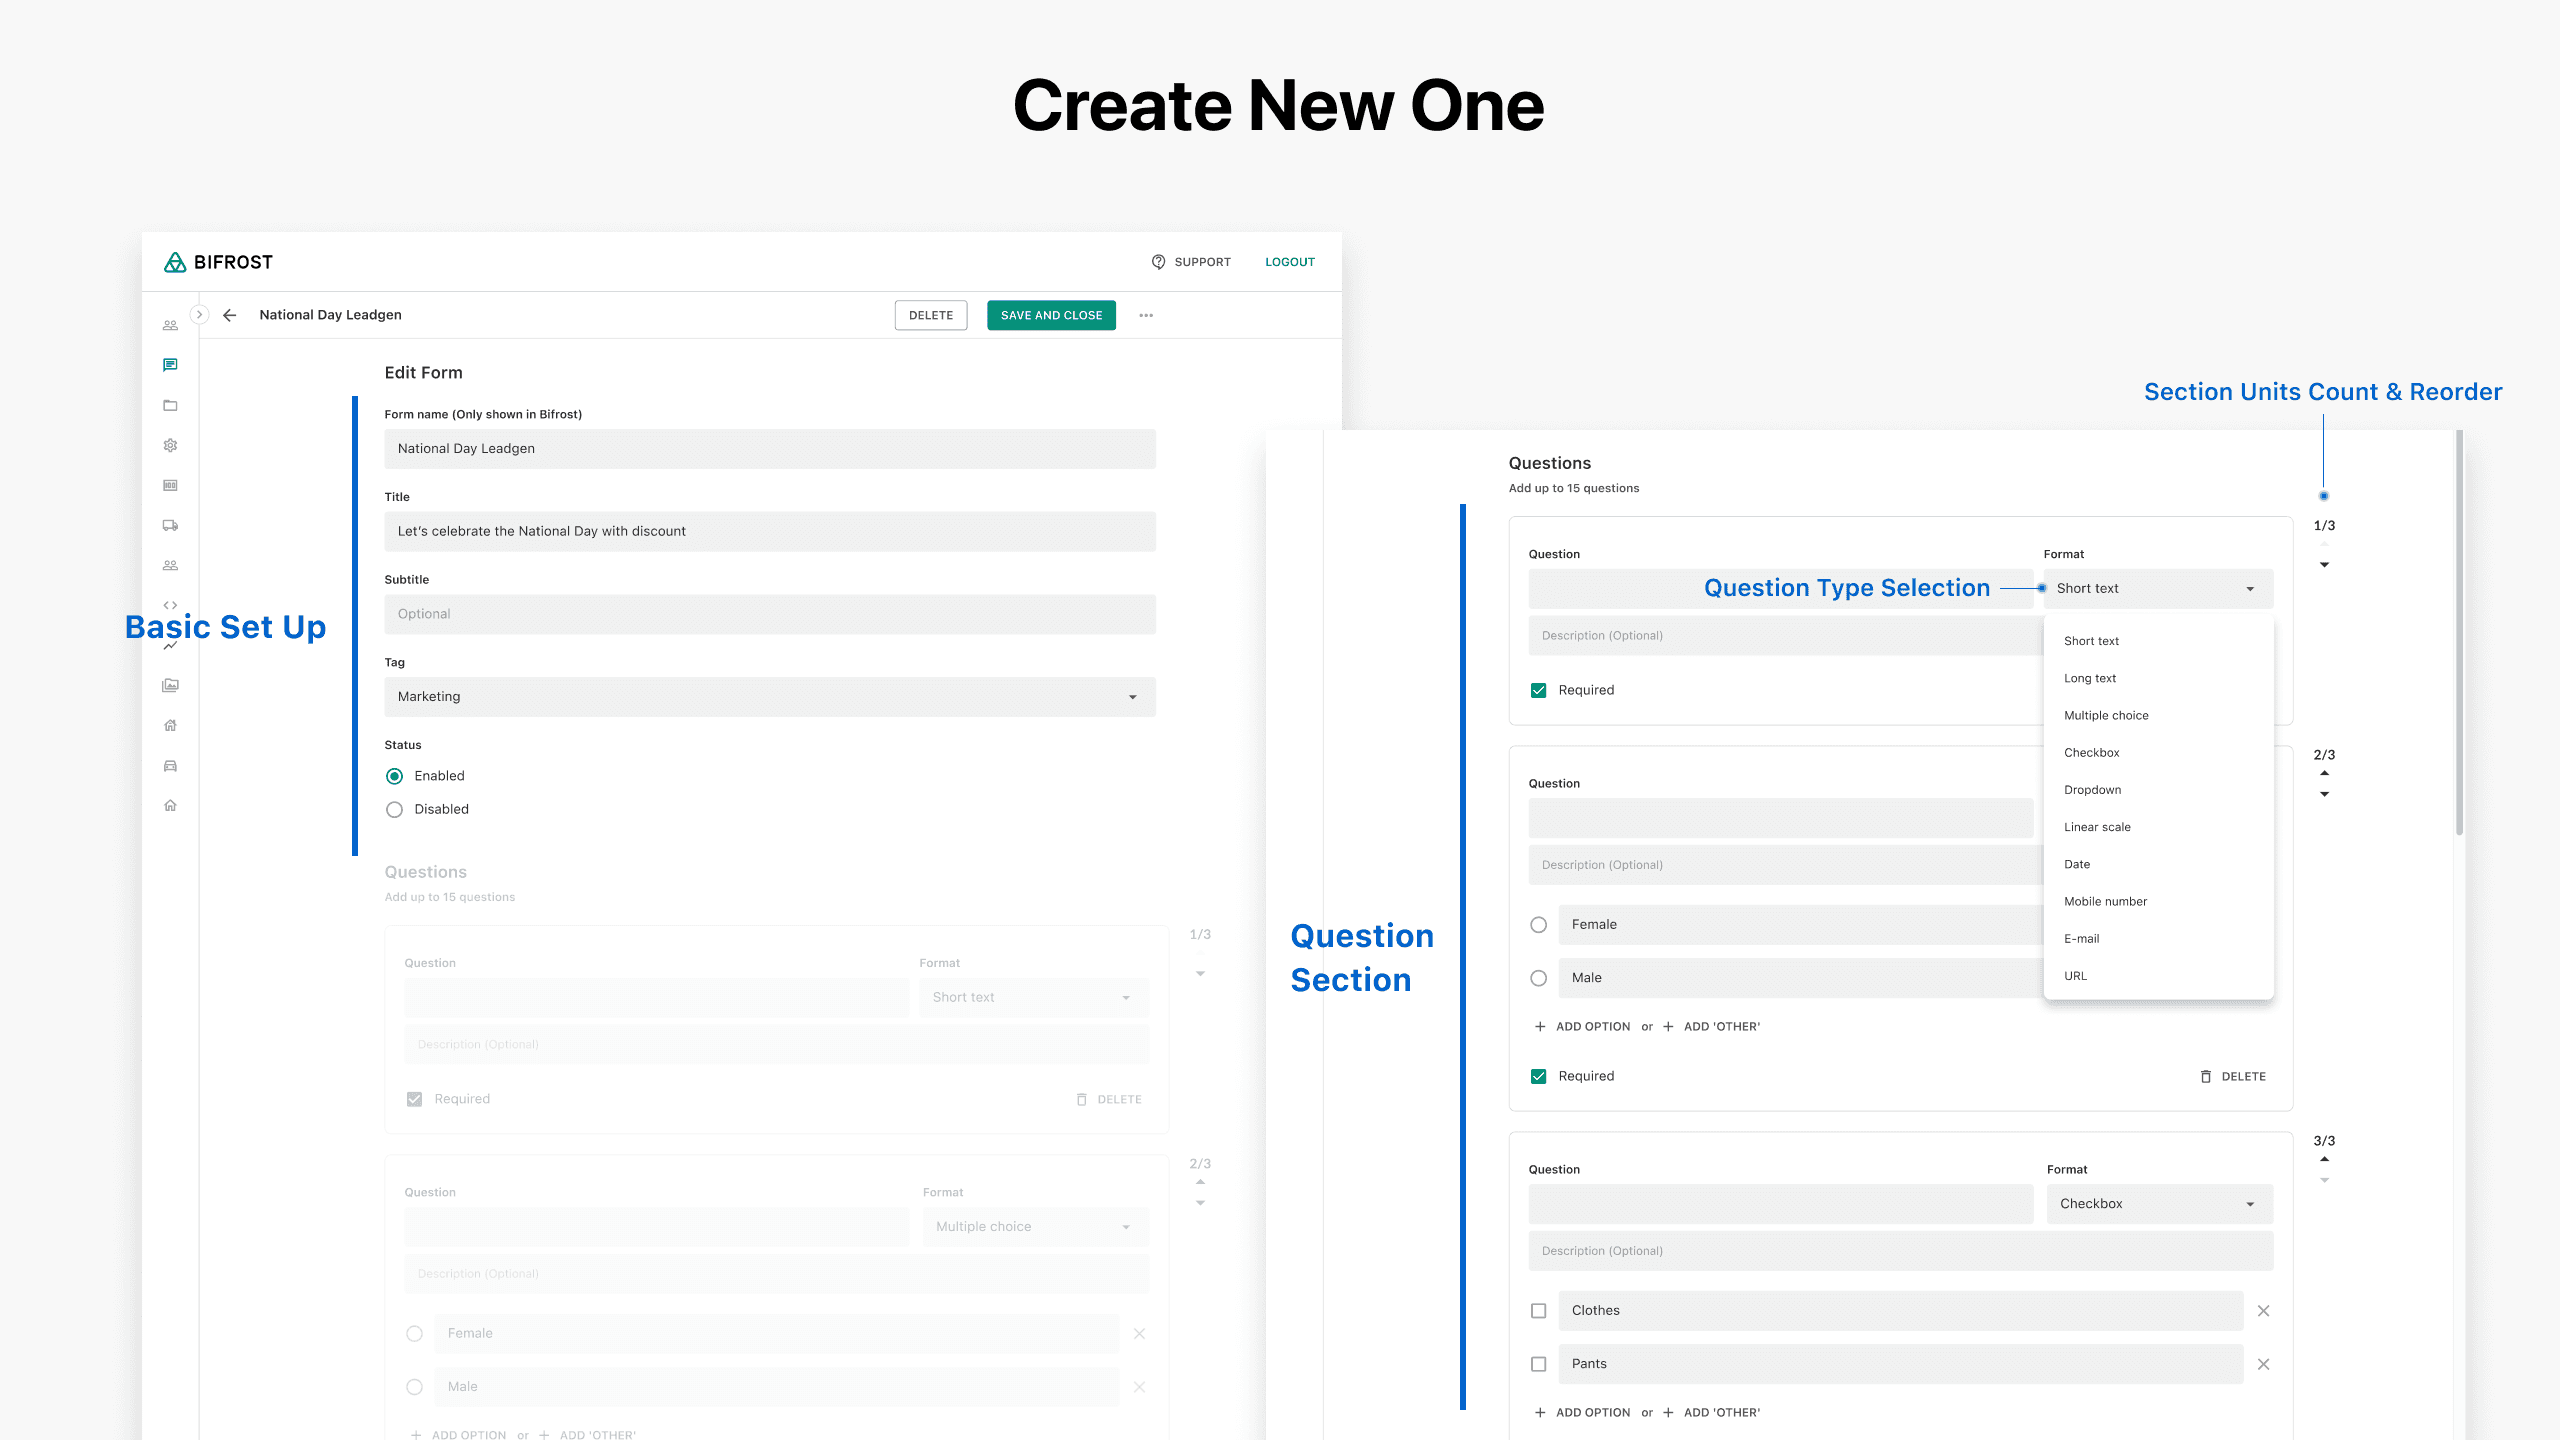Open the Marketing tag dropdown
Image resolution: width=2560 pixels, height=1440 pixels.
point(769,697)
